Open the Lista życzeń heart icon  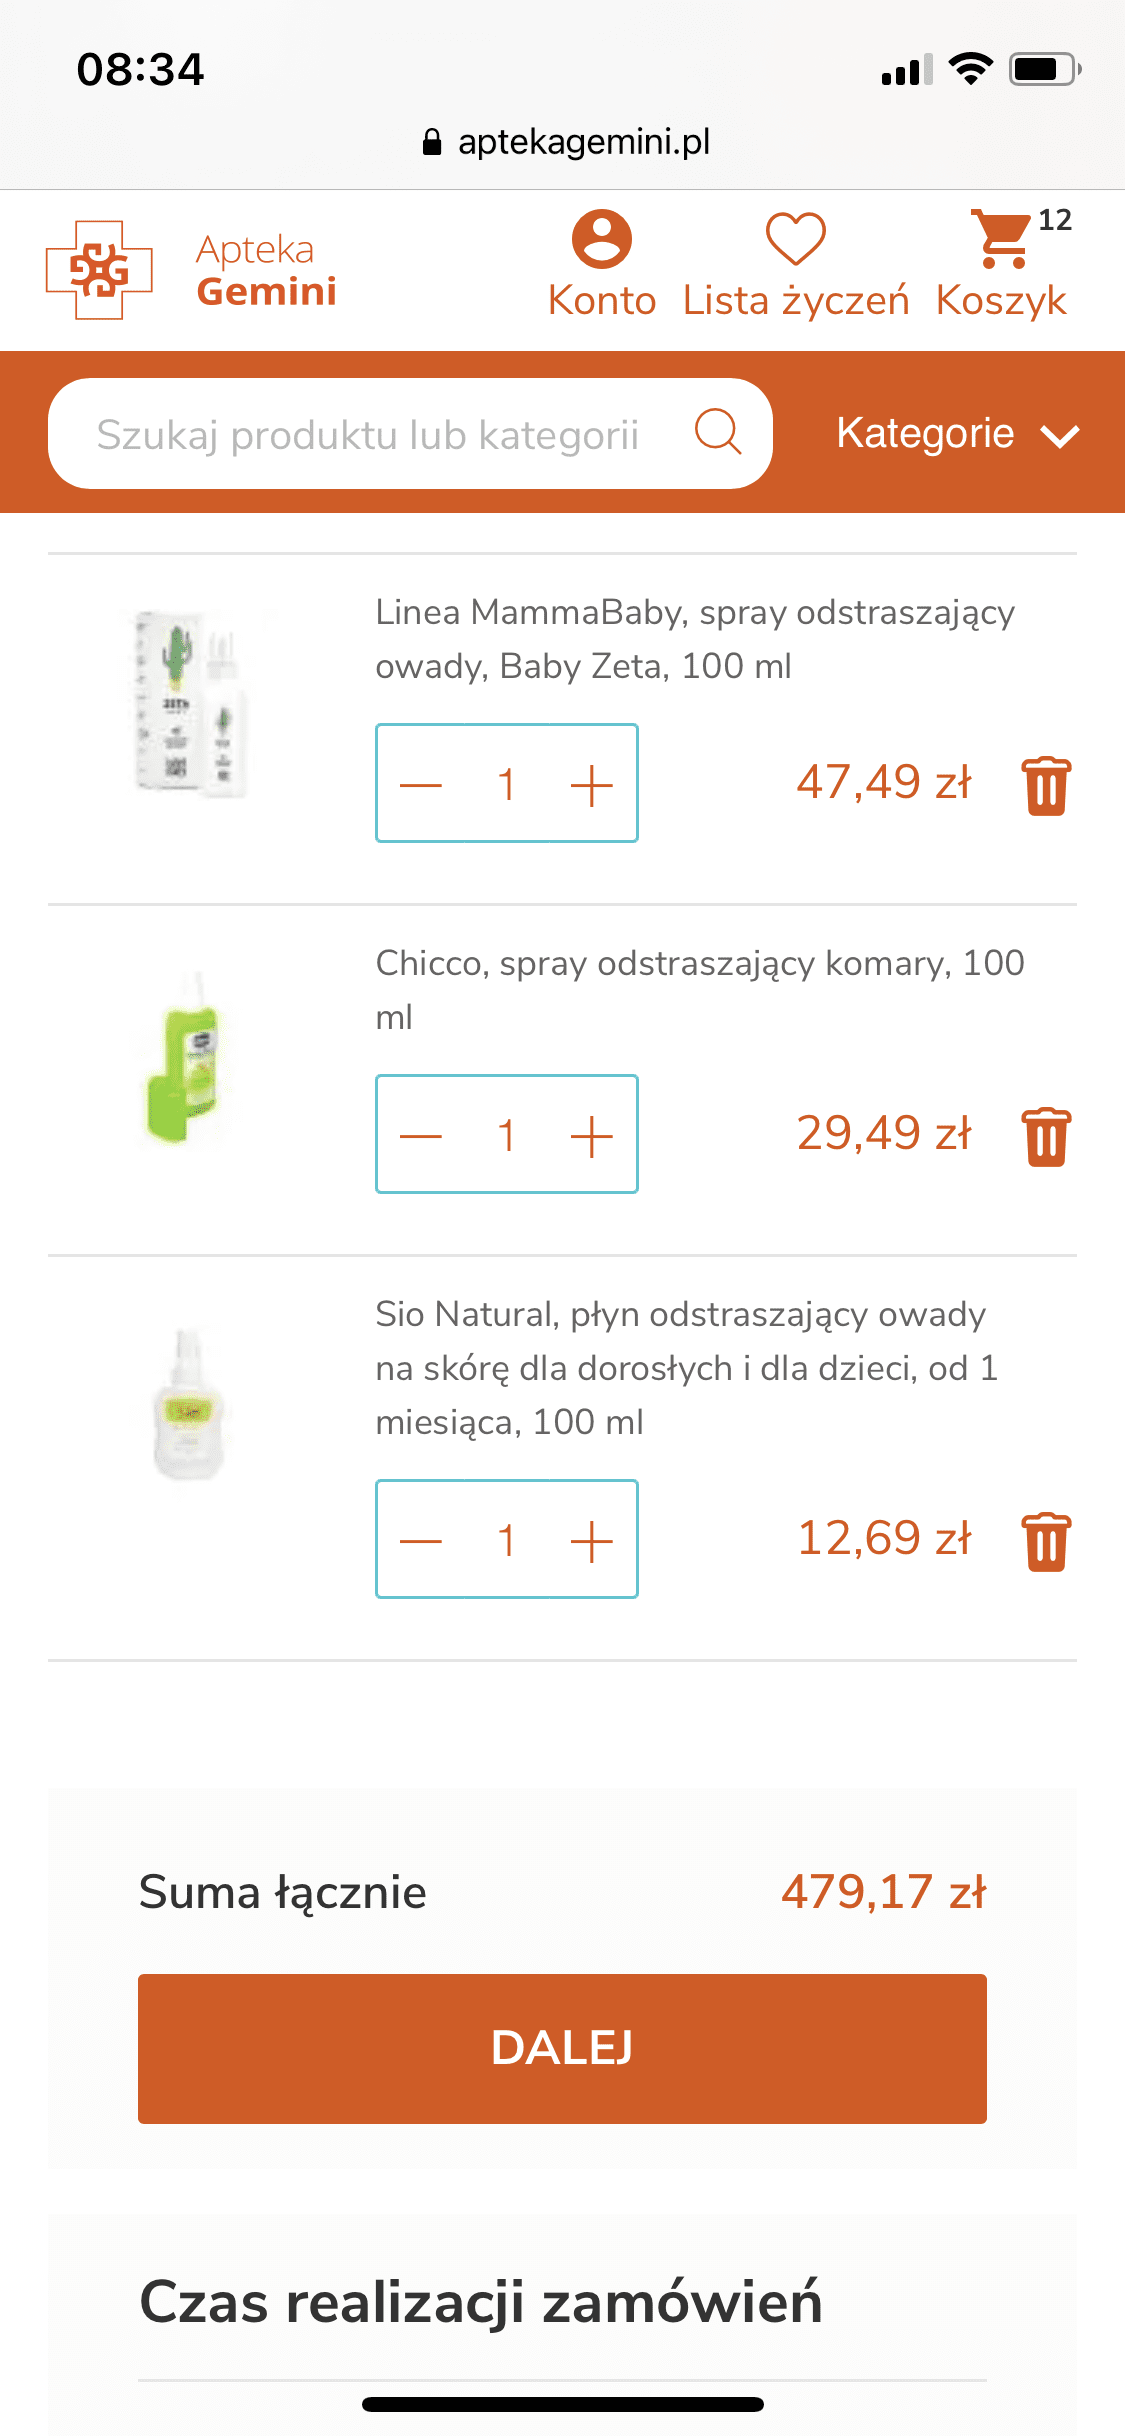pyautogui.click(x=795, y=240)
